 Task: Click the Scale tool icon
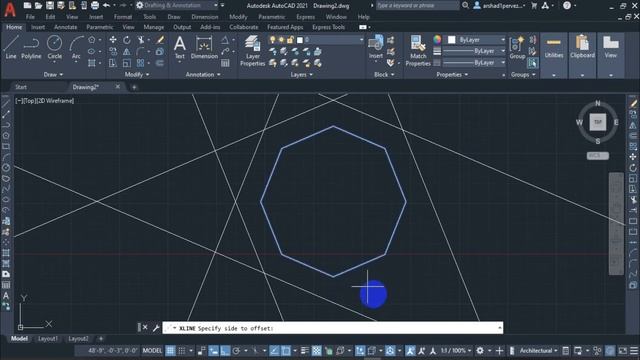127,63
